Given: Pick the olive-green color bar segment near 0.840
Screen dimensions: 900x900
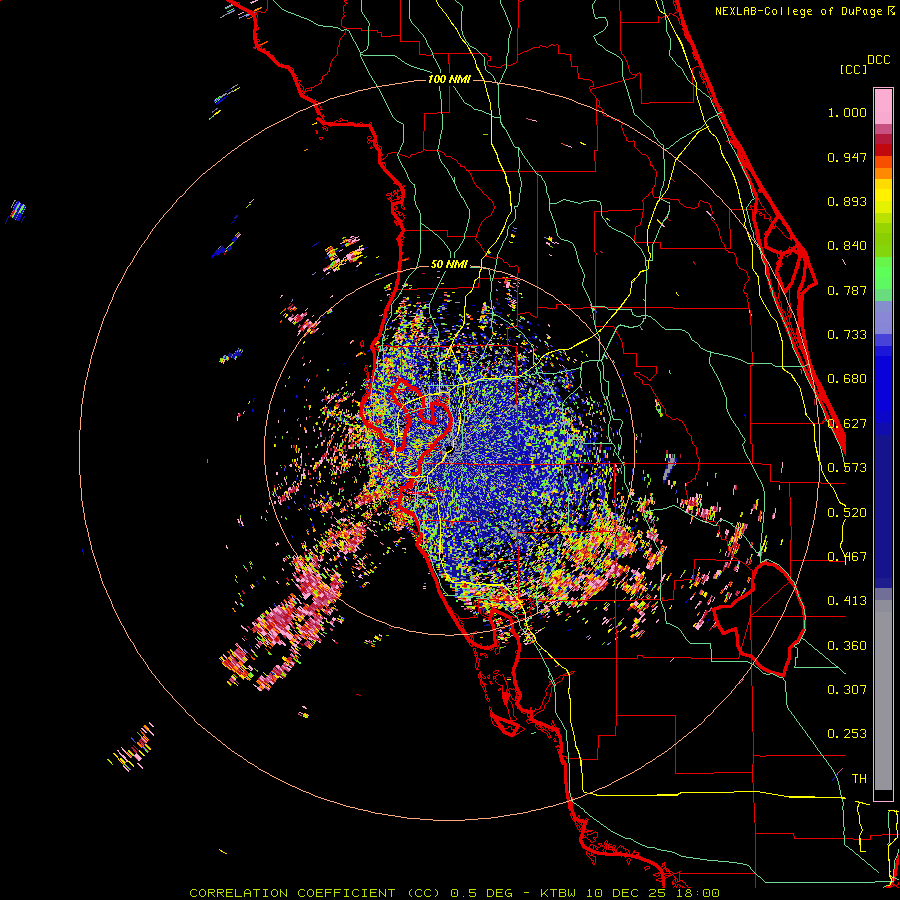Looking at the screenshot, I should click(x=883, y=239).
